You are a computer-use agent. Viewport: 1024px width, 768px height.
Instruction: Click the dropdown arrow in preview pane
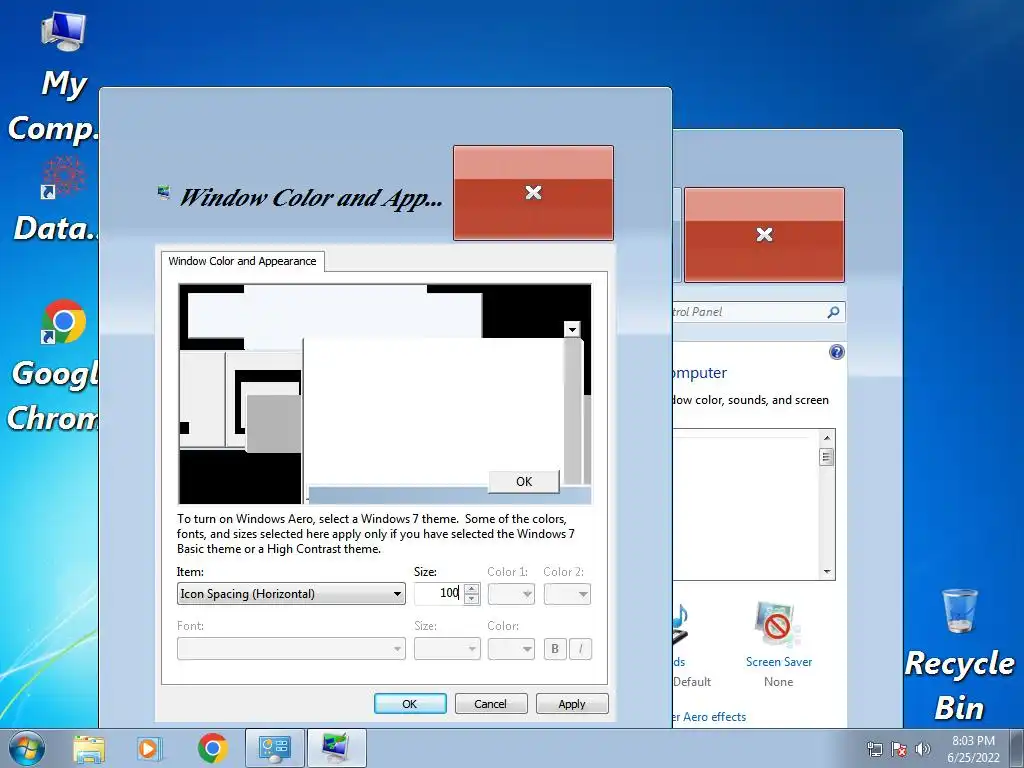(572, 329)
